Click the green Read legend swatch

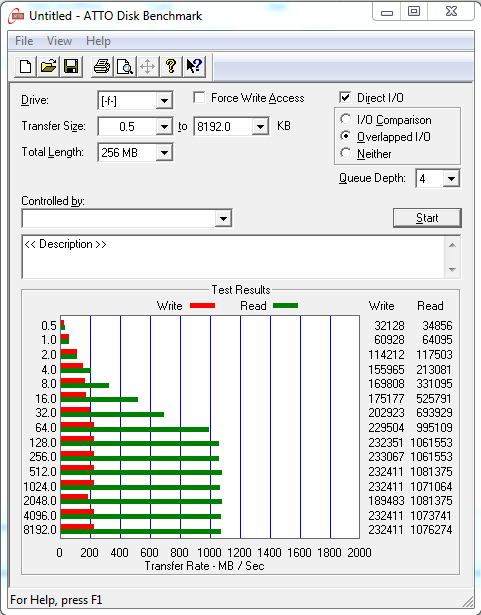[x=285, y=306]
